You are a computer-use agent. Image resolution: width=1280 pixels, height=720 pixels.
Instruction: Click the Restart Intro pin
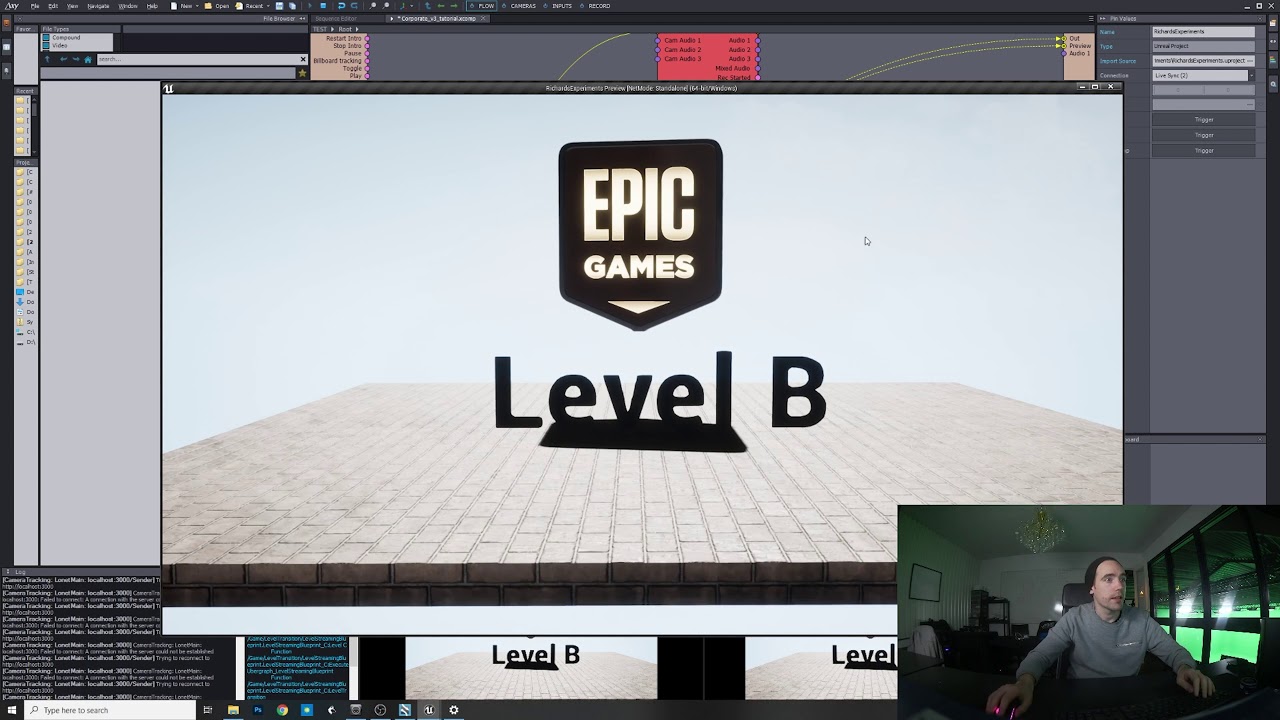(367, 38)
